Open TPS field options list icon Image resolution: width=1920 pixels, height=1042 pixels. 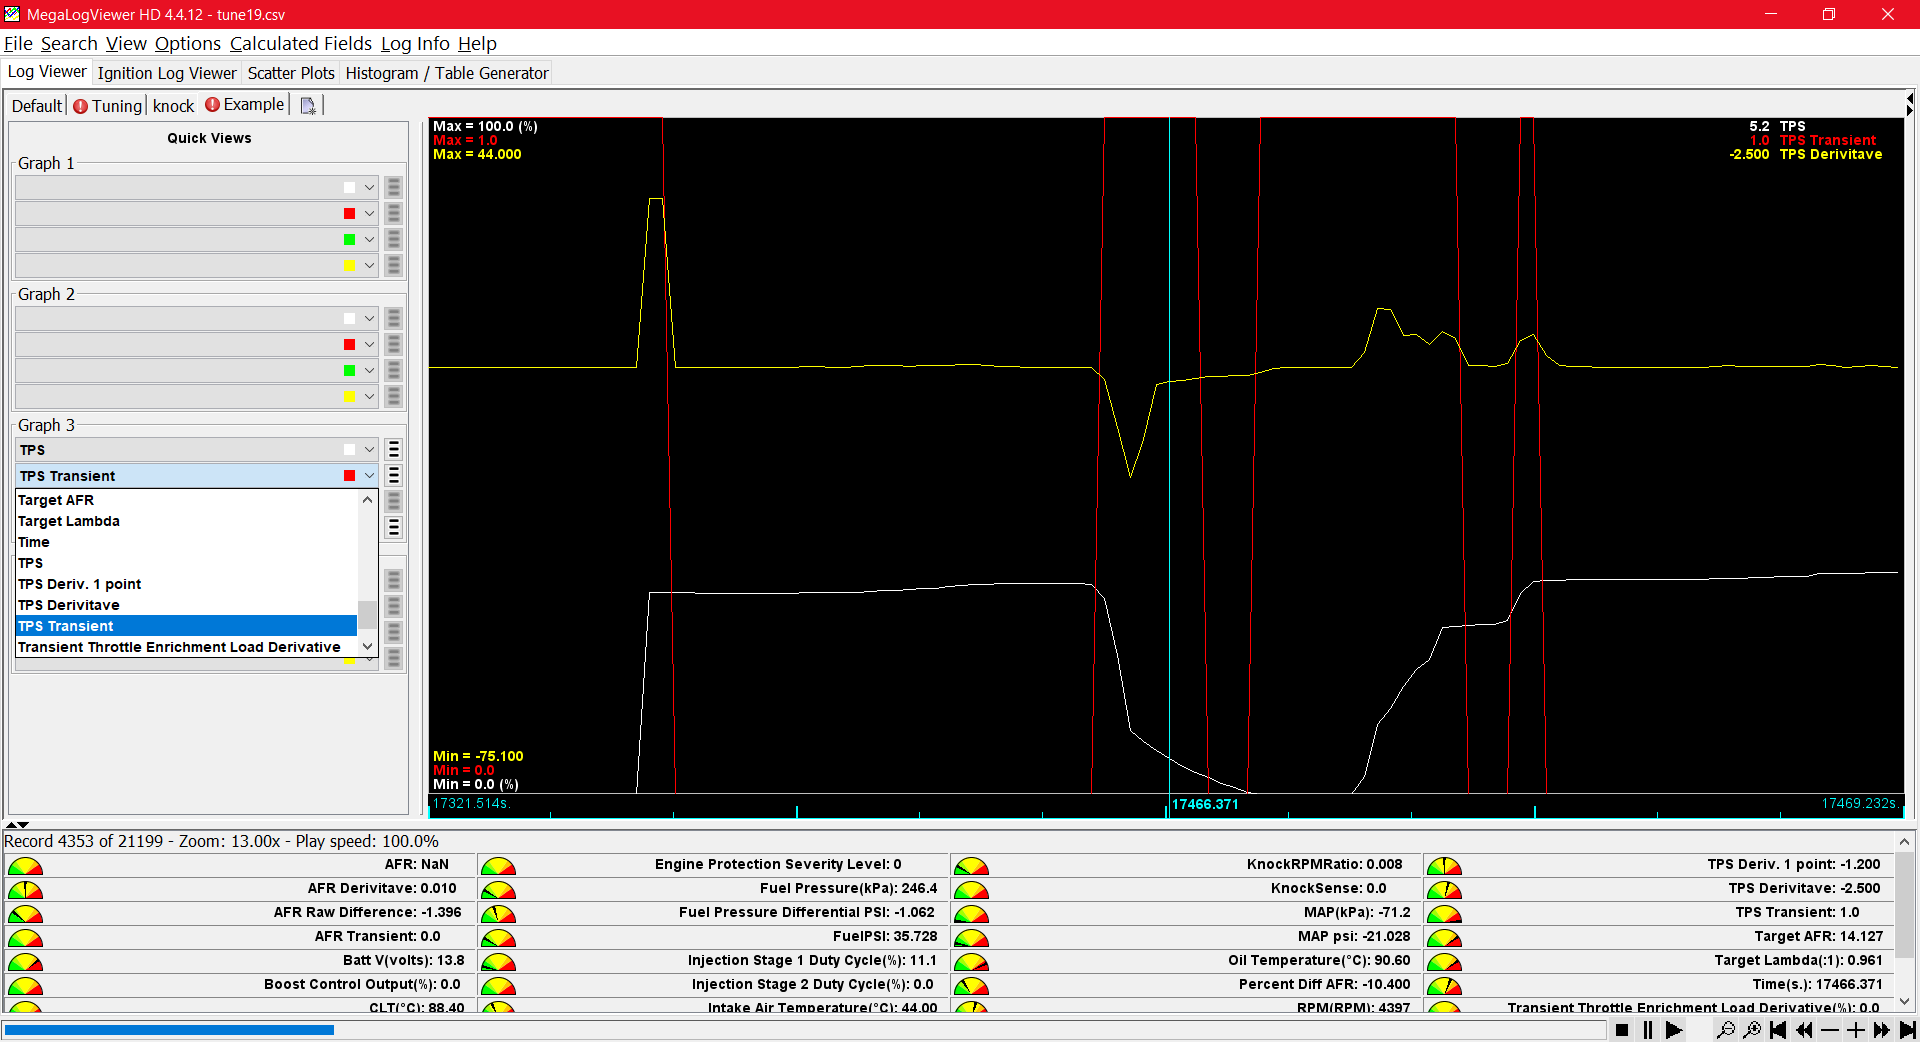394,450
